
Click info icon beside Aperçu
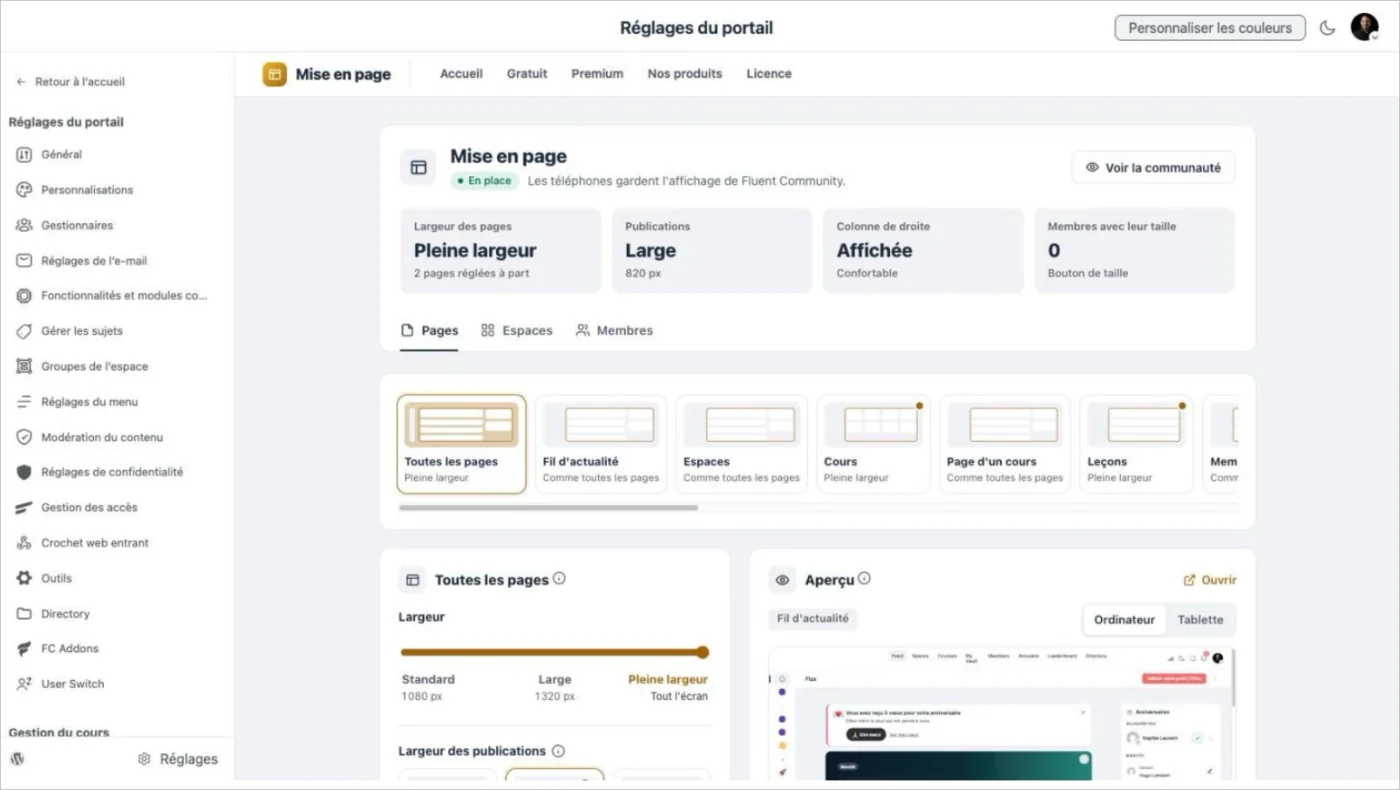point(864,578)
